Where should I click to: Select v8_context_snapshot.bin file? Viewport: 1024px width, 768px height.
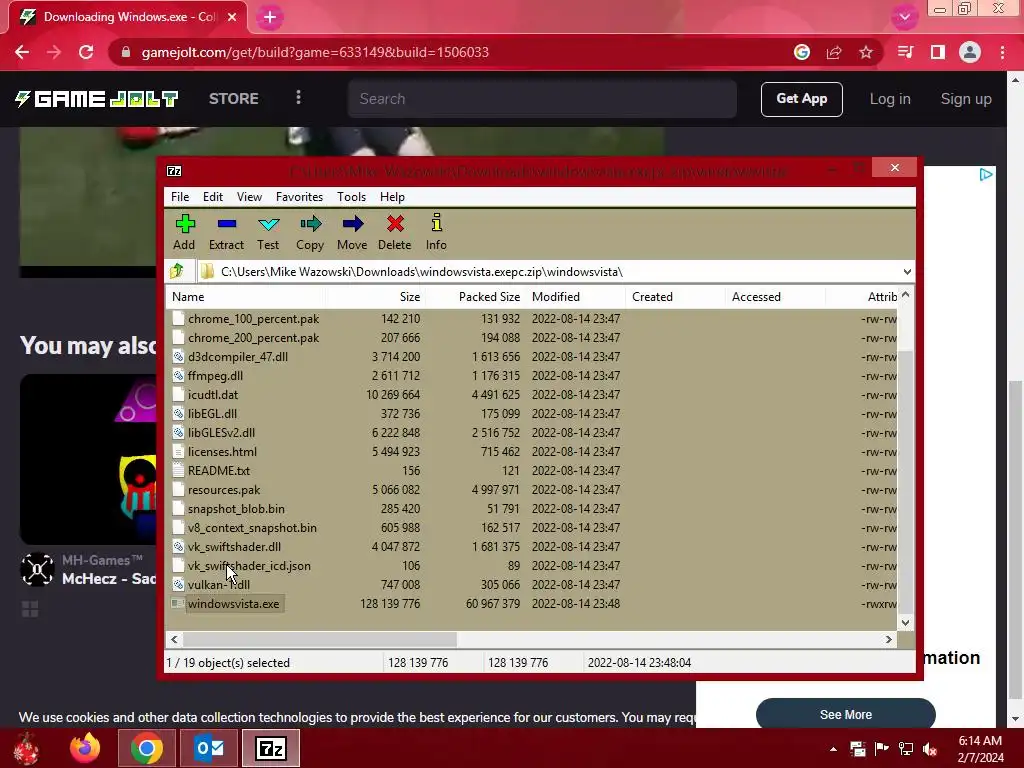(252, 528)
